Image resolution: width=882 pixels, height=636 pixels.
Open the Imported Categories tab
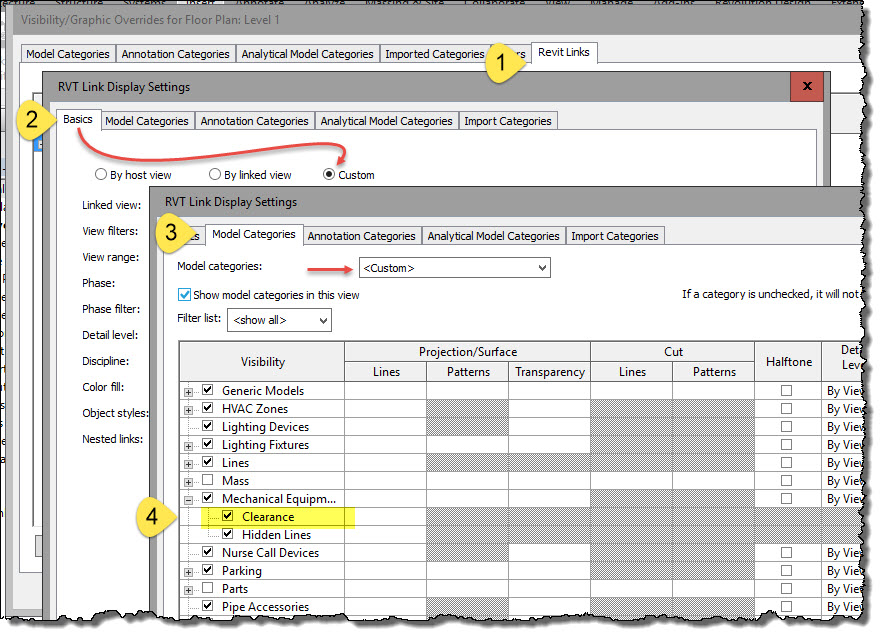(x=435, y=54)
